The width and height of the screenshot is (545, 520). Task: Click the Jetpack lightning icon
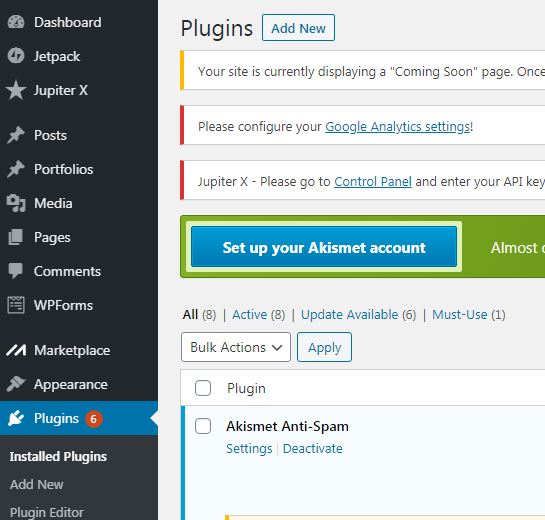(x=16, y=56)
